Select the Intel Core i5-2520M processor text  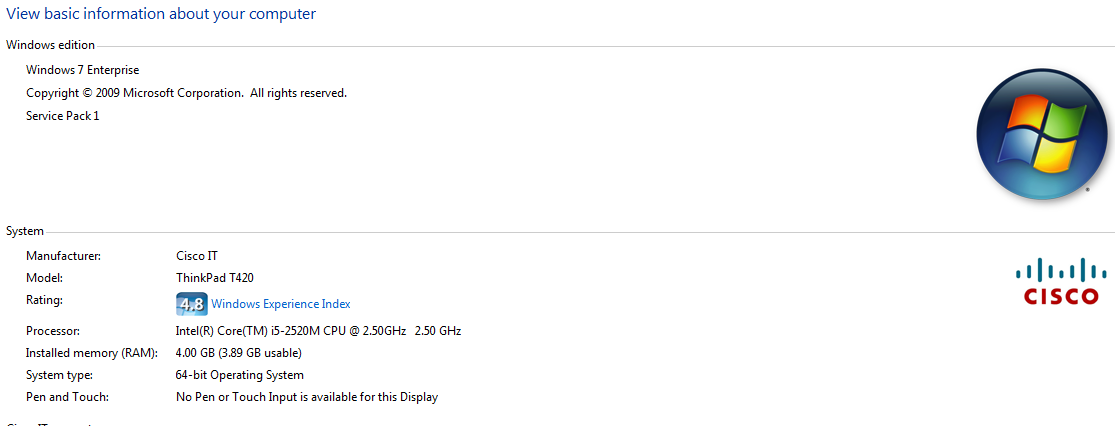point(319,331)
